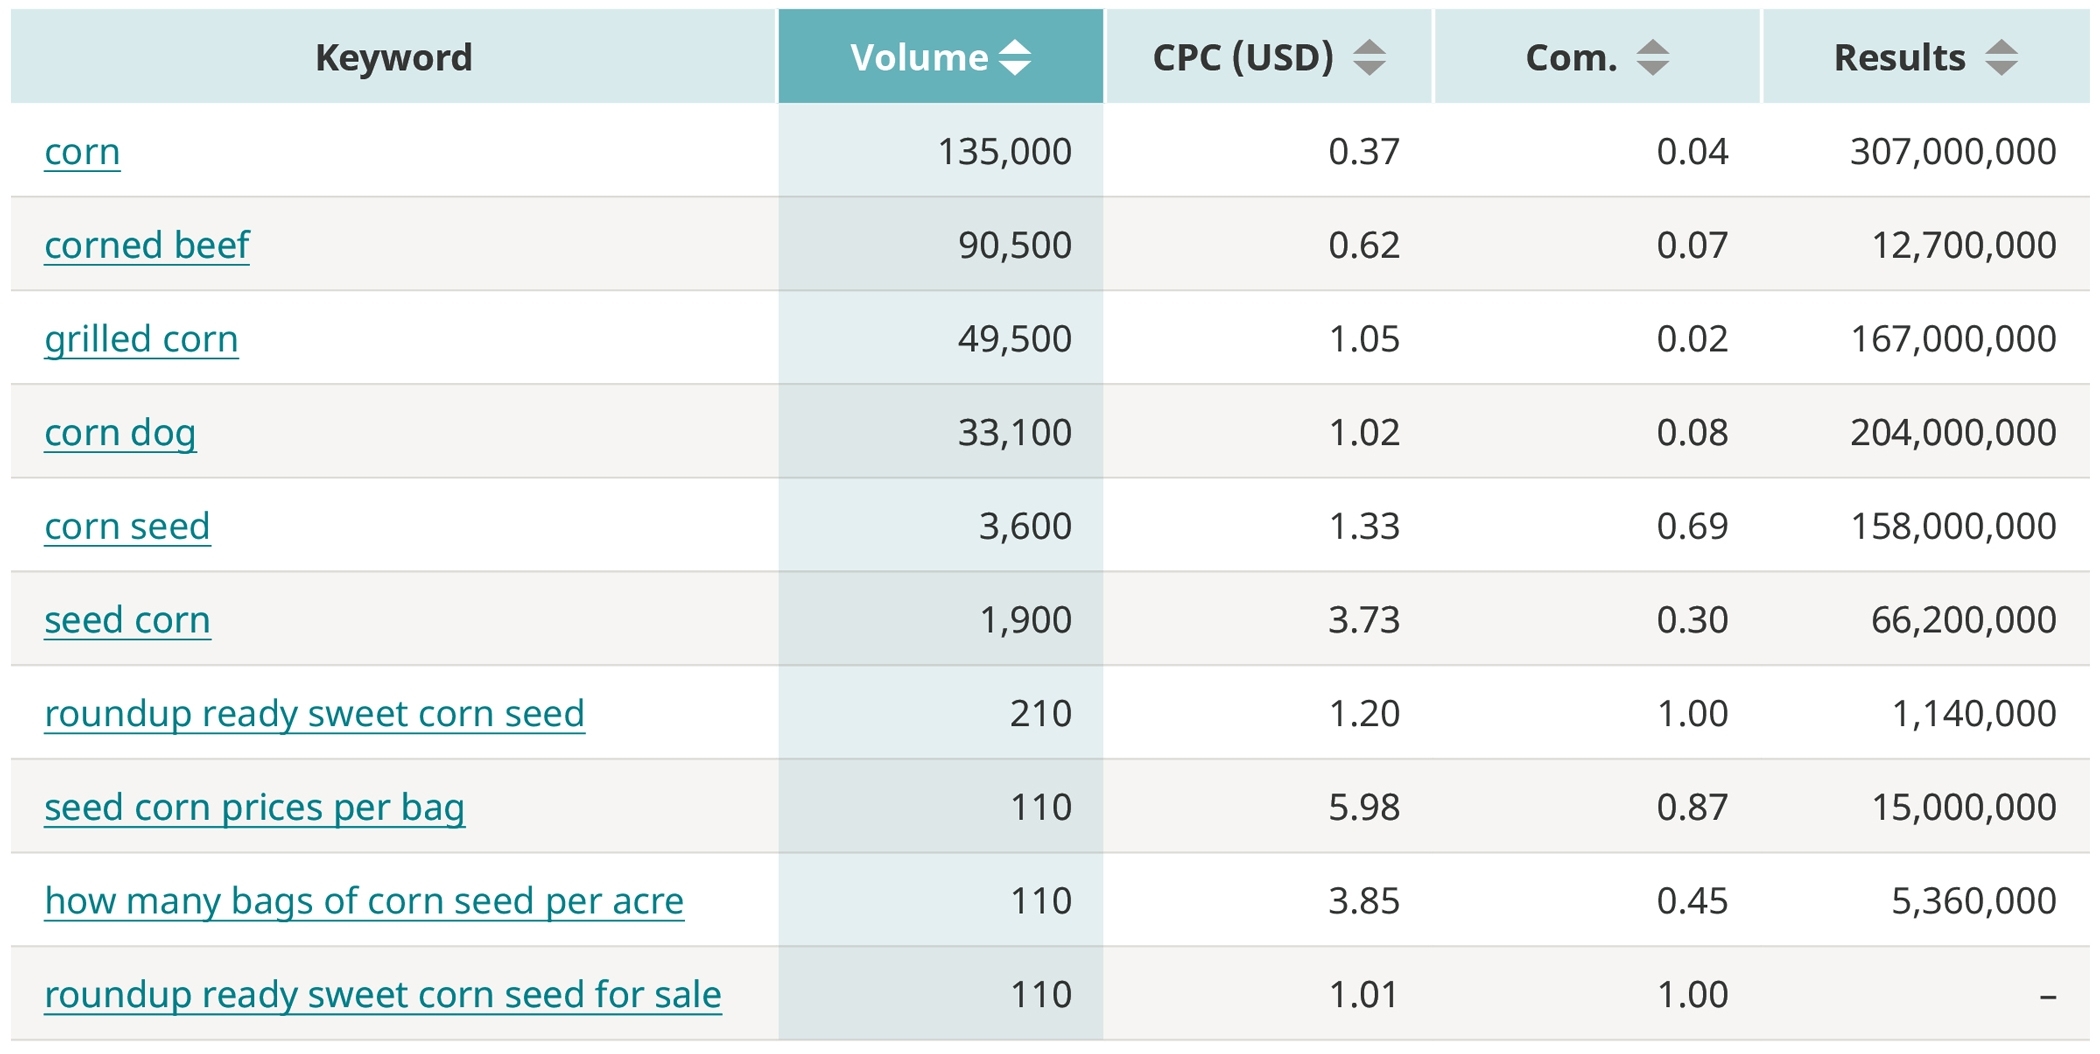Sort by the CPC (USD) header label

click(1242, 57)
